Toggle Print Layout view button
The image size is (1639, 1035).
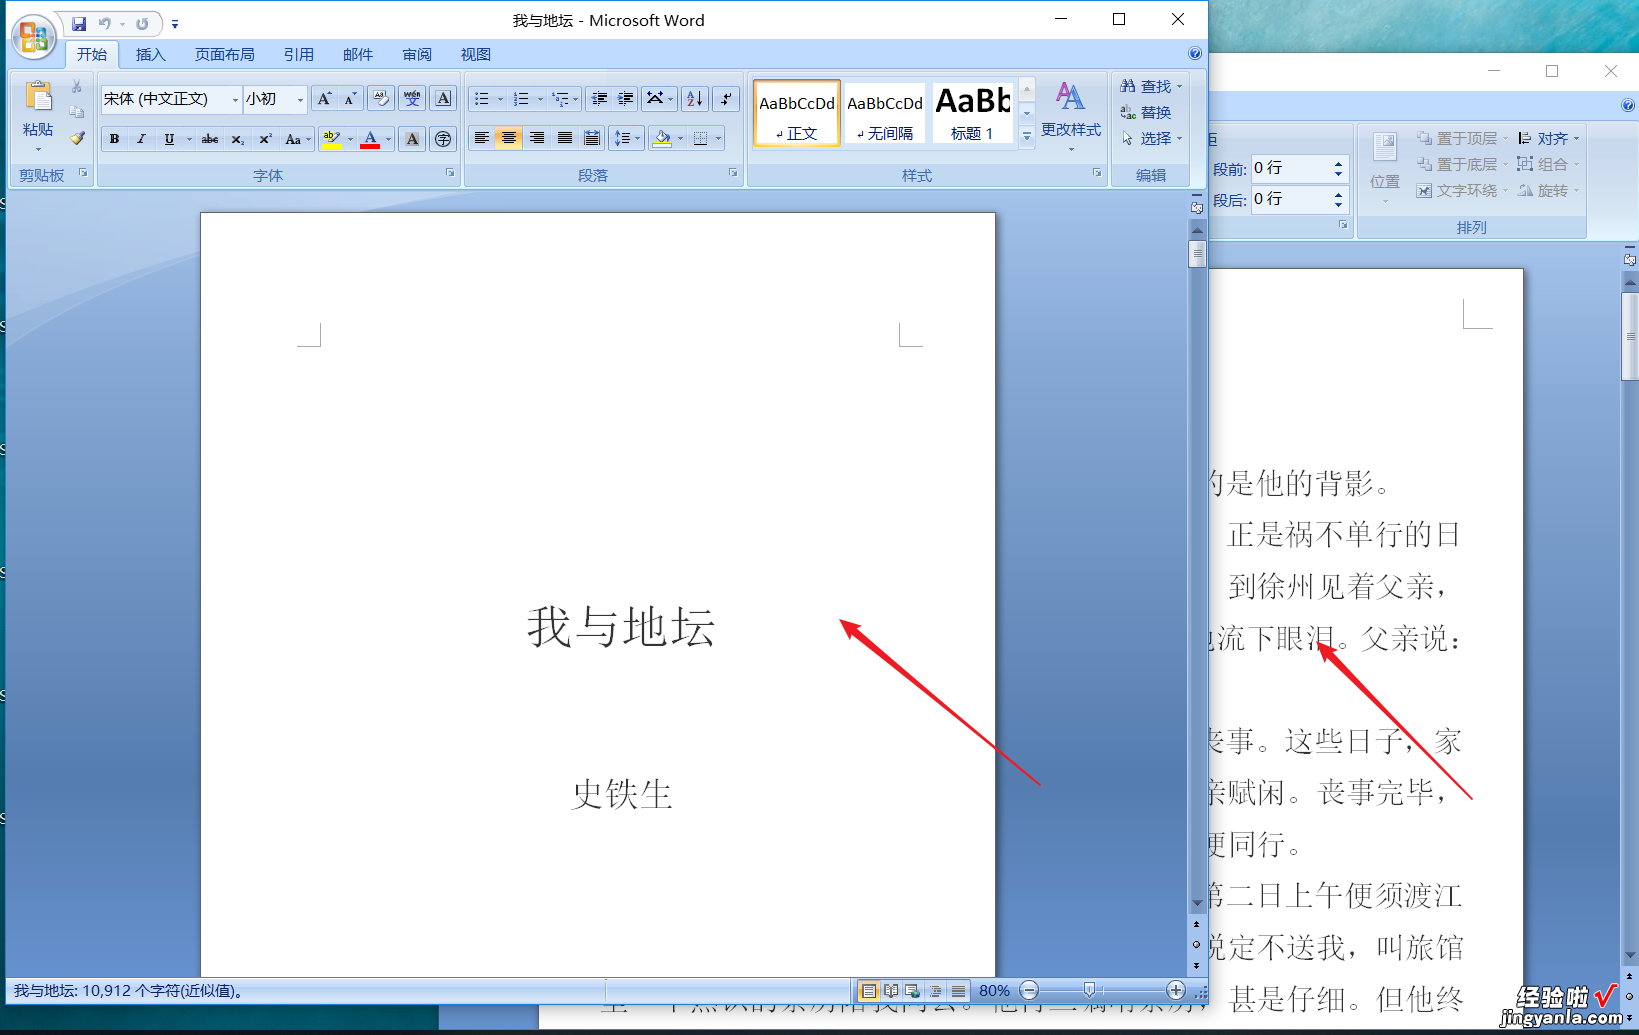(869, 991)
